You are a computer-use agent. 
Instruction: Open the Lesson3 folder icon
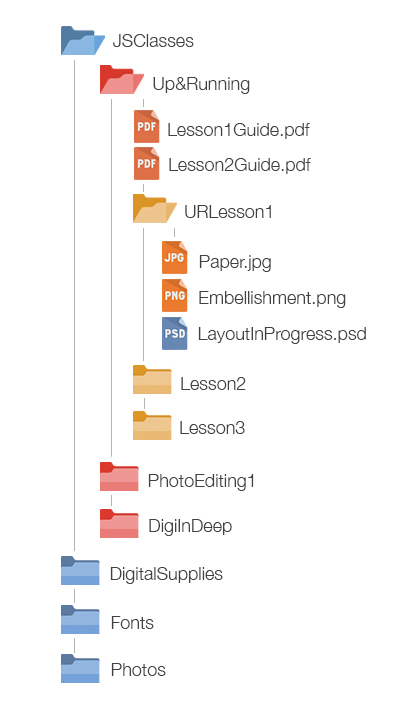(x=152, y=425)
